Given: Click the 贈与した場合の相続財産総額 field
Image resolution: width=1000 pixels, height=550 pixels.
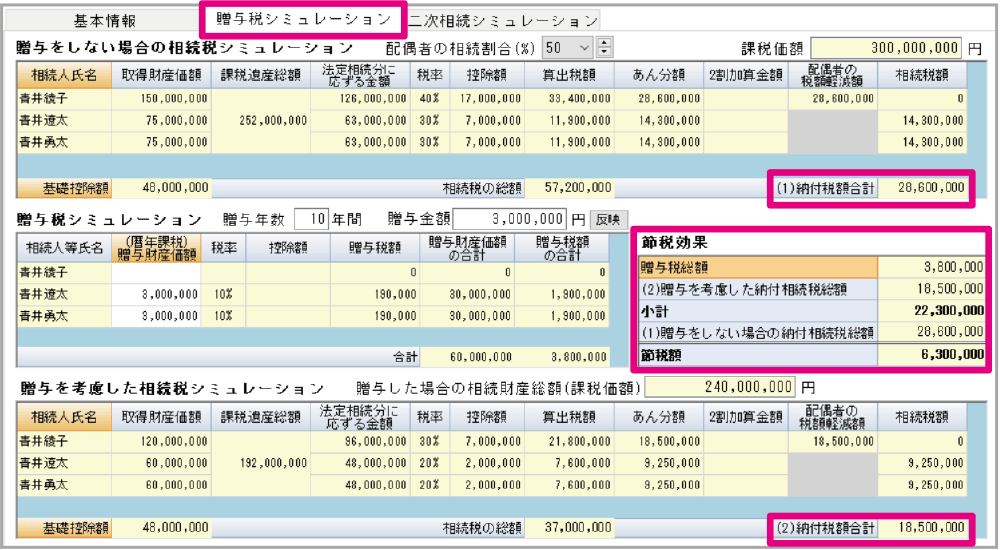Looking at the screenshot, I should (722, 387).
